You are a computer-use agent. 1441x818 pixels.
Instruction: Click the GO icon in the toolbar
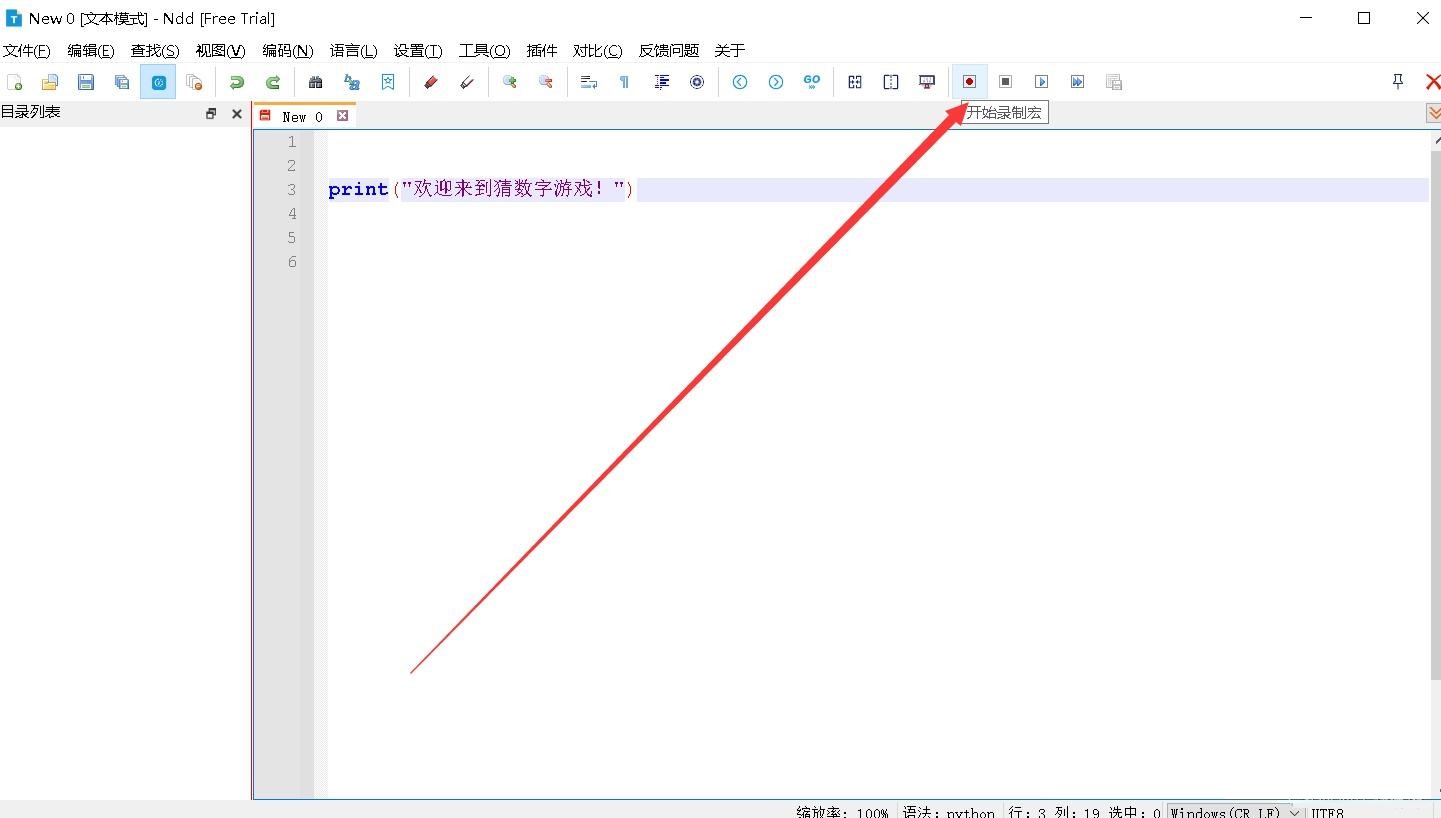coord(812,82)
